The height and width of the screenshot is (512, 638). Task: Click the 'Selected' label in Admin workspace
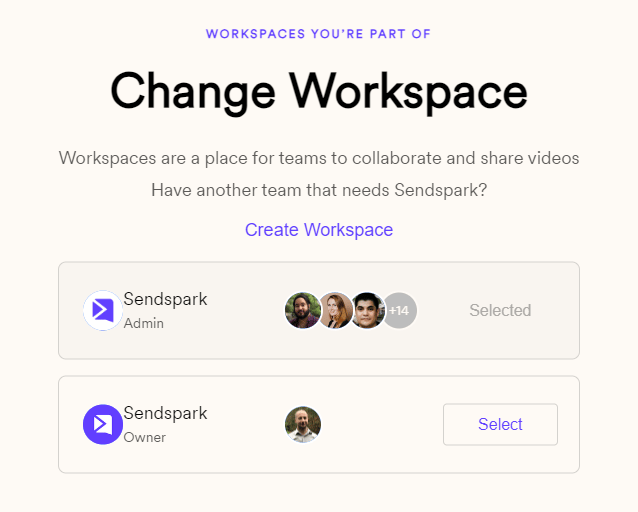coord(500,310)
